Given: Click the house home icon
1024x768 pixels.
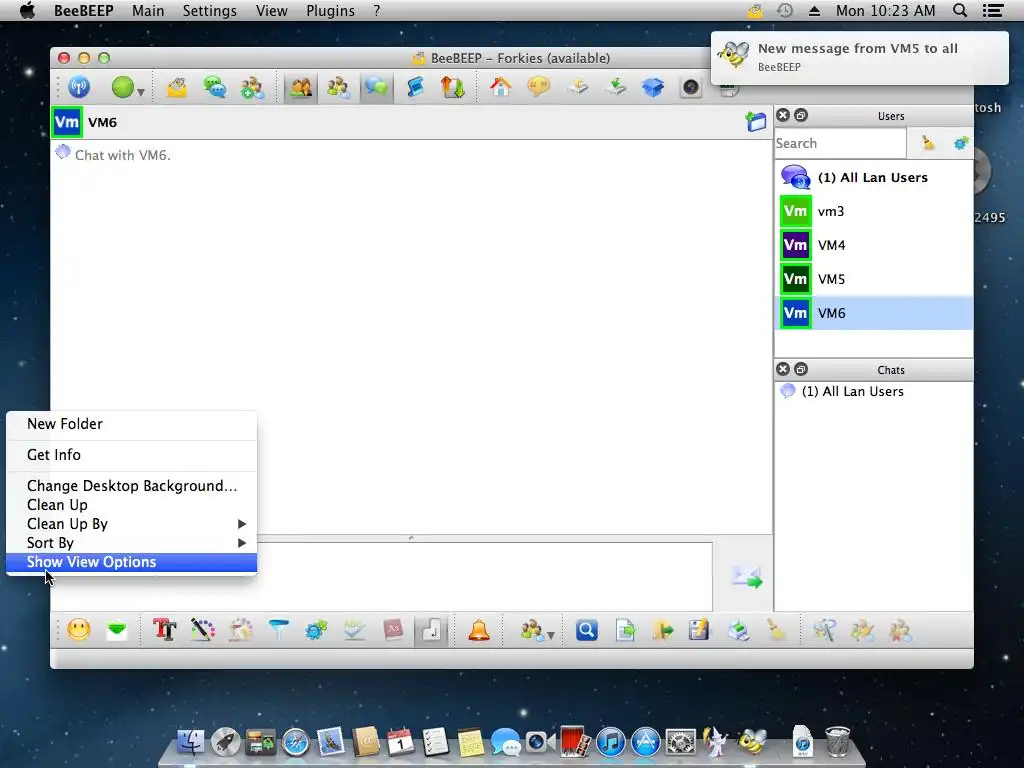Looking at the screenshot, I should [500, 87].
